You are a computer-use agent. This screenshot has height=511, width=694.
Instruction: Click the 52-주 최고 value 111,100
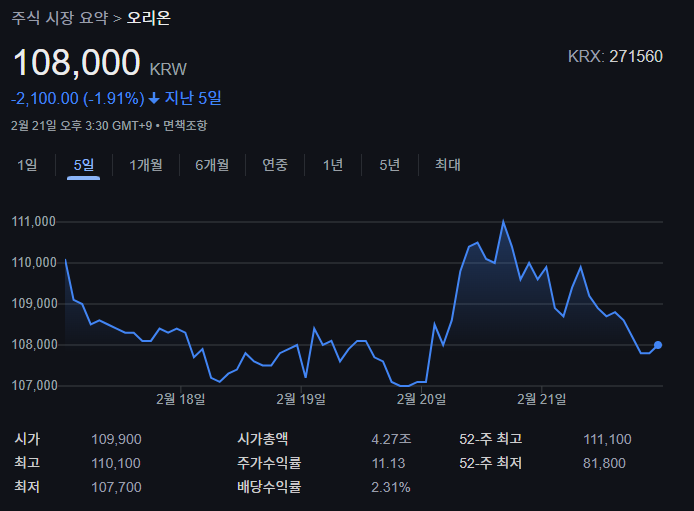[607, 439]
